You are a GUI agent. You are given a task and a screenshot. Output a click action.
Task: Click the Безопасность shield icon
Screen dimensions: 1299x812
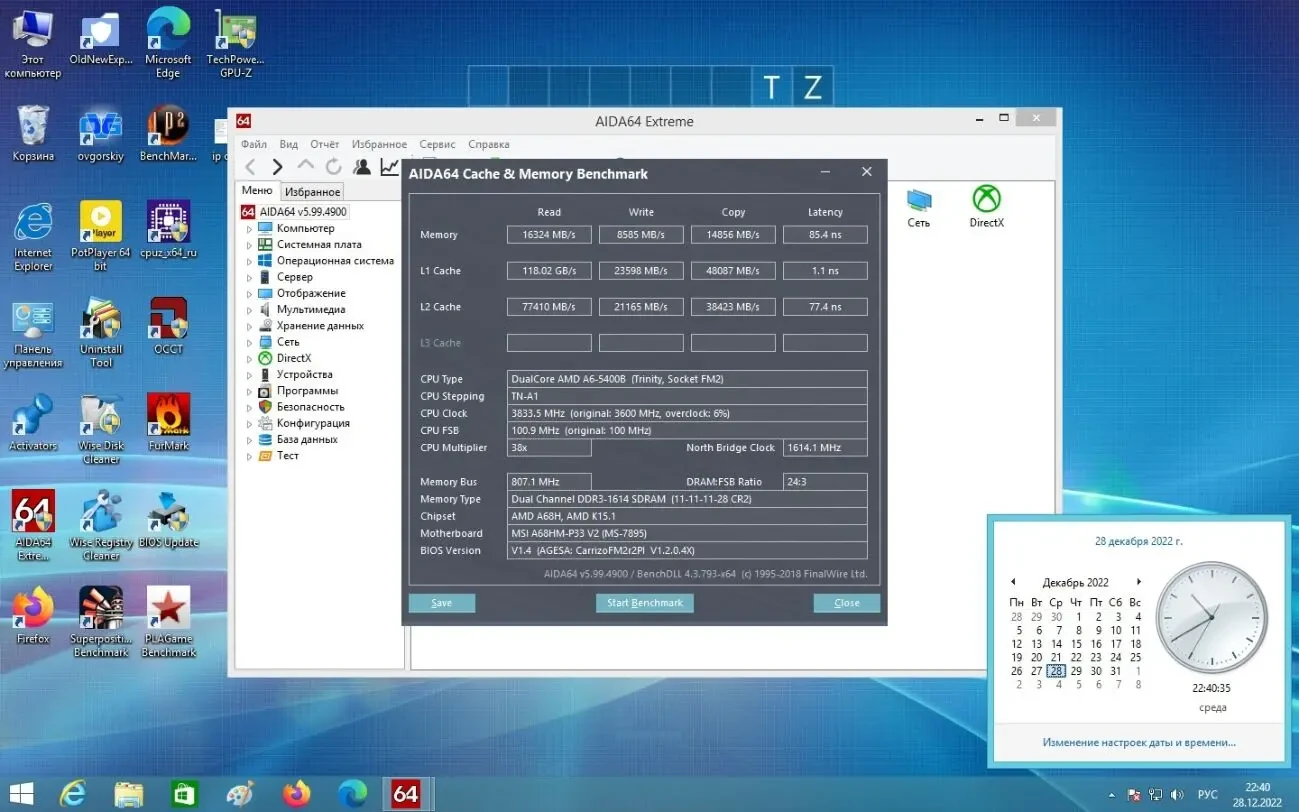coord(267,406)
